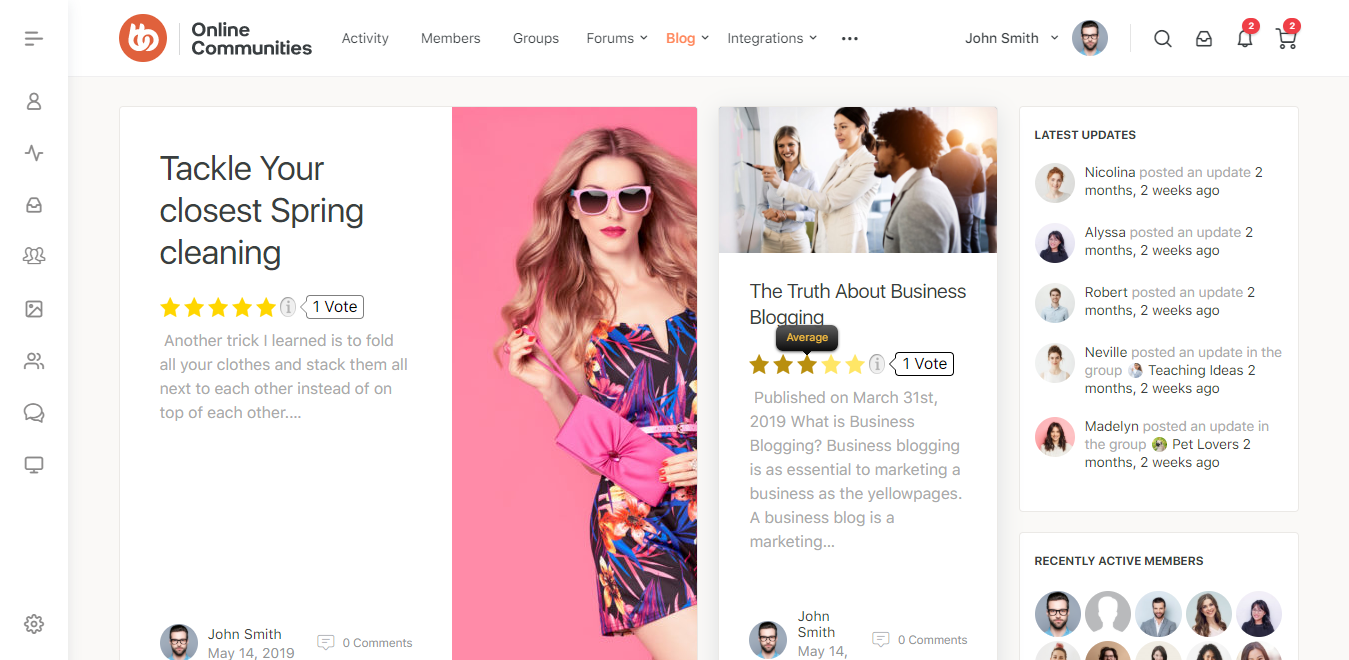The height and width of the screenshot is (660, 1349).
Task: Open the Members menu item
Action: pos(450,38)
